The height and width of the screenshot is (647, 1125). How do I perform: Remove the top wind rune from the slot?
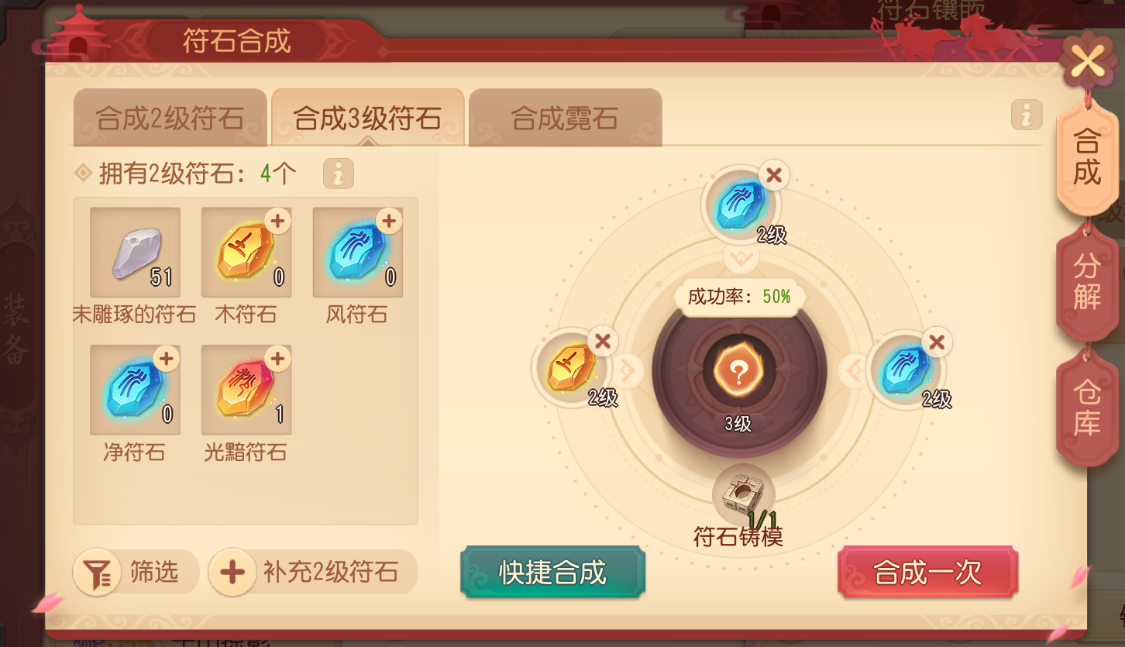773,175
